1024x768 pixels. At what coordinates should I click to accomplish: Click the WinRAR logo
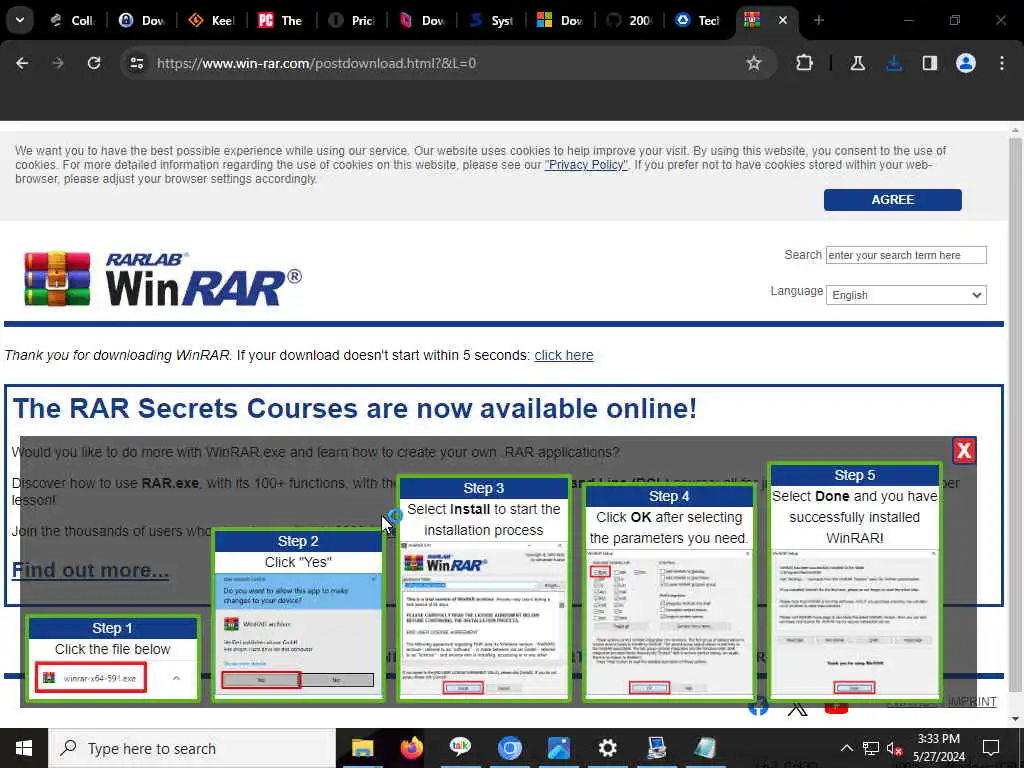click(163, 279)
